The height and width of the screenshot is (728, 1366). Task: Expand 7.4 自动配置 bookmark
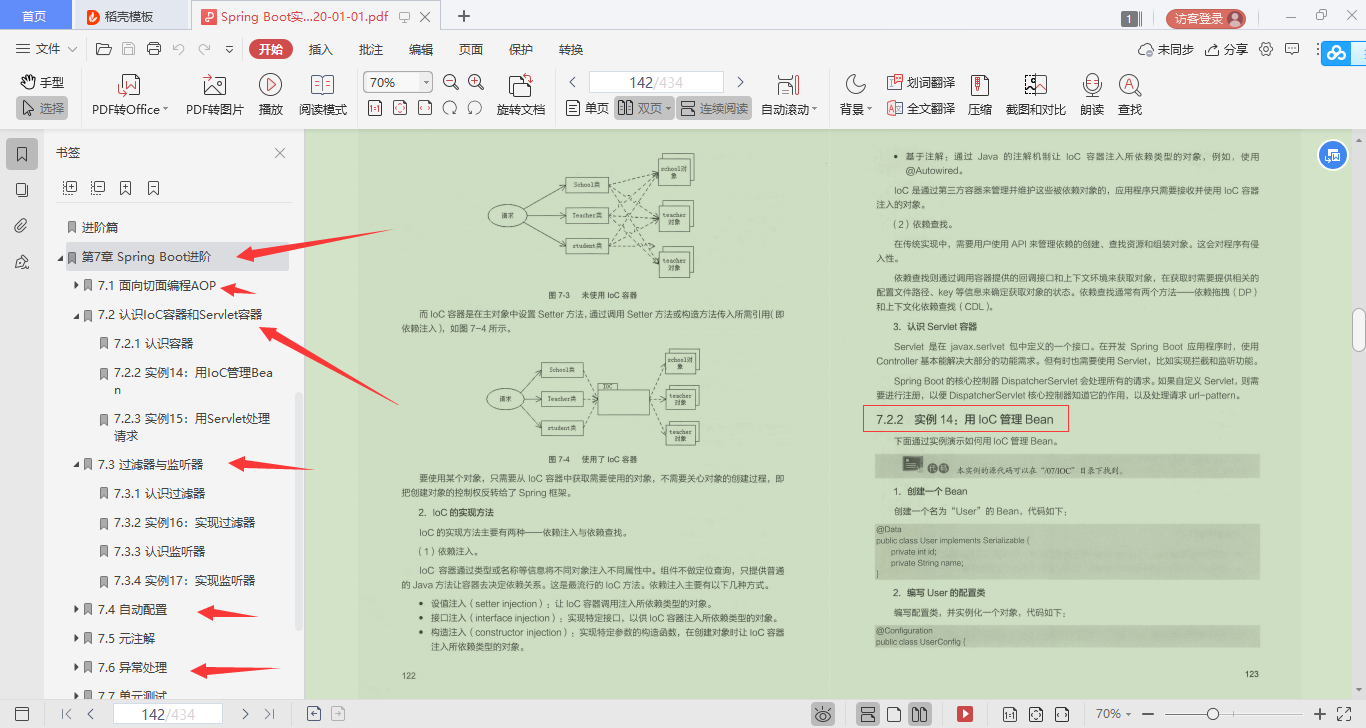click(77, 609)
